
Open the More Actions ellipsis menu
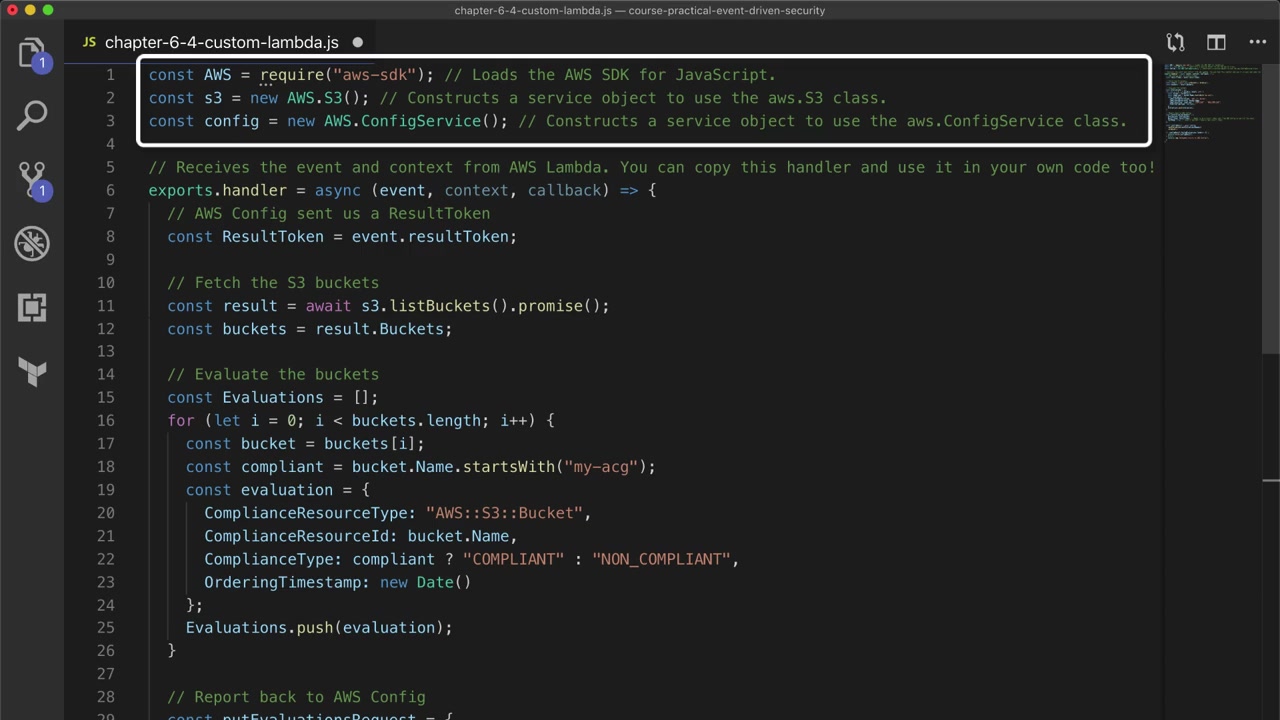tap(1257, 42)
